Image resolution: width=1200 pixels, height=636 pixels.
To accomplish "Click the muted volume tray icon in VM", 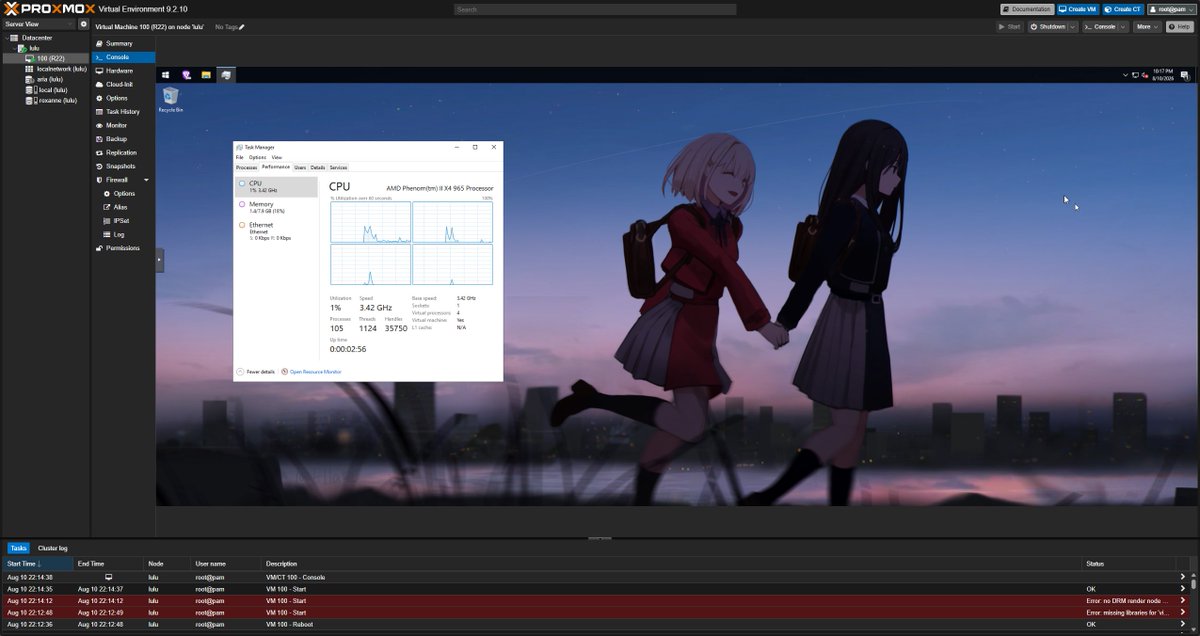I will [1144, 75].
